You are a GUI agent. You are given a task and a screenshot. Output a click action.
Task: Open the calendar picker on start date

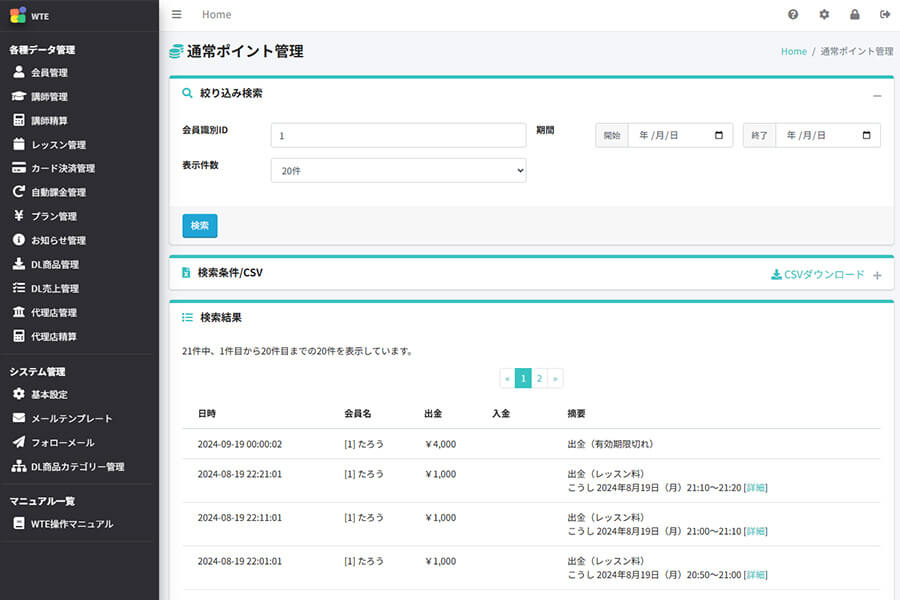(719, 135)
